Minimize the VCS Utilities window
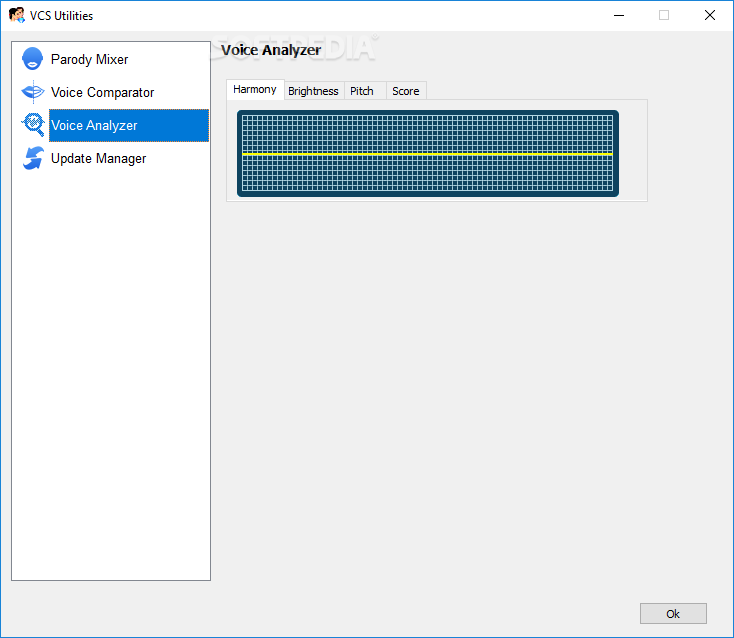Image resolution: width=734 pixels, height=638 pixels. point(619,15)
